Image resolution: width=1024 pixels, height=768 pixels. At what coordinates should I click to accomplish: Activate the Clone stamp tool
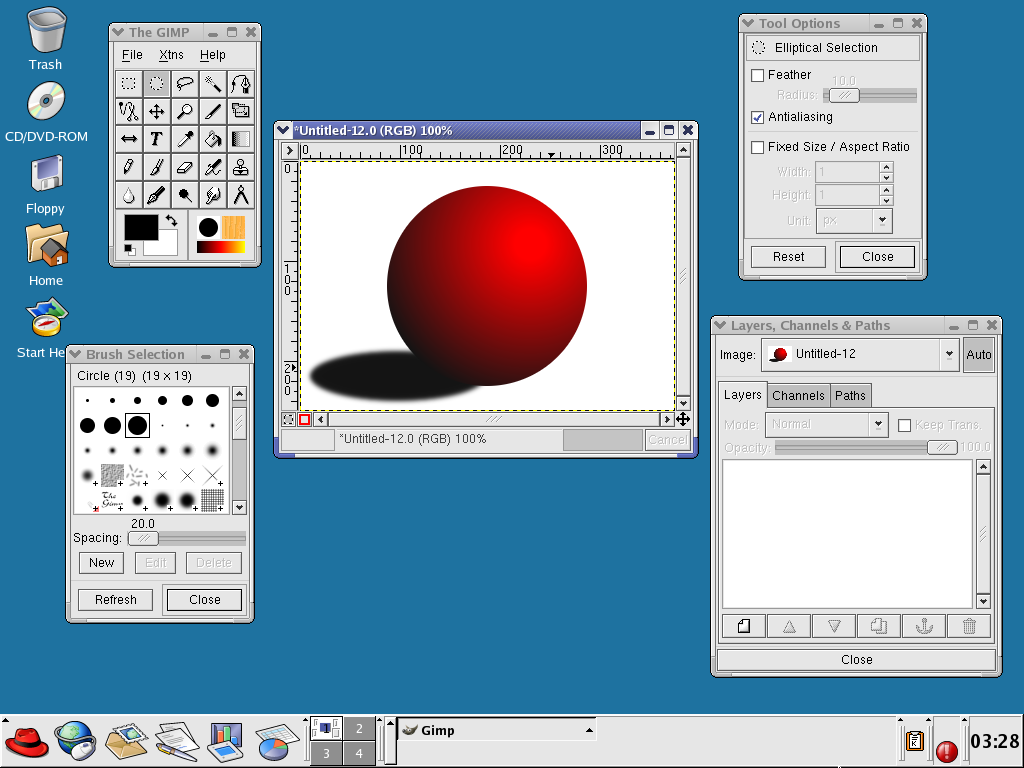click(241, 167)
